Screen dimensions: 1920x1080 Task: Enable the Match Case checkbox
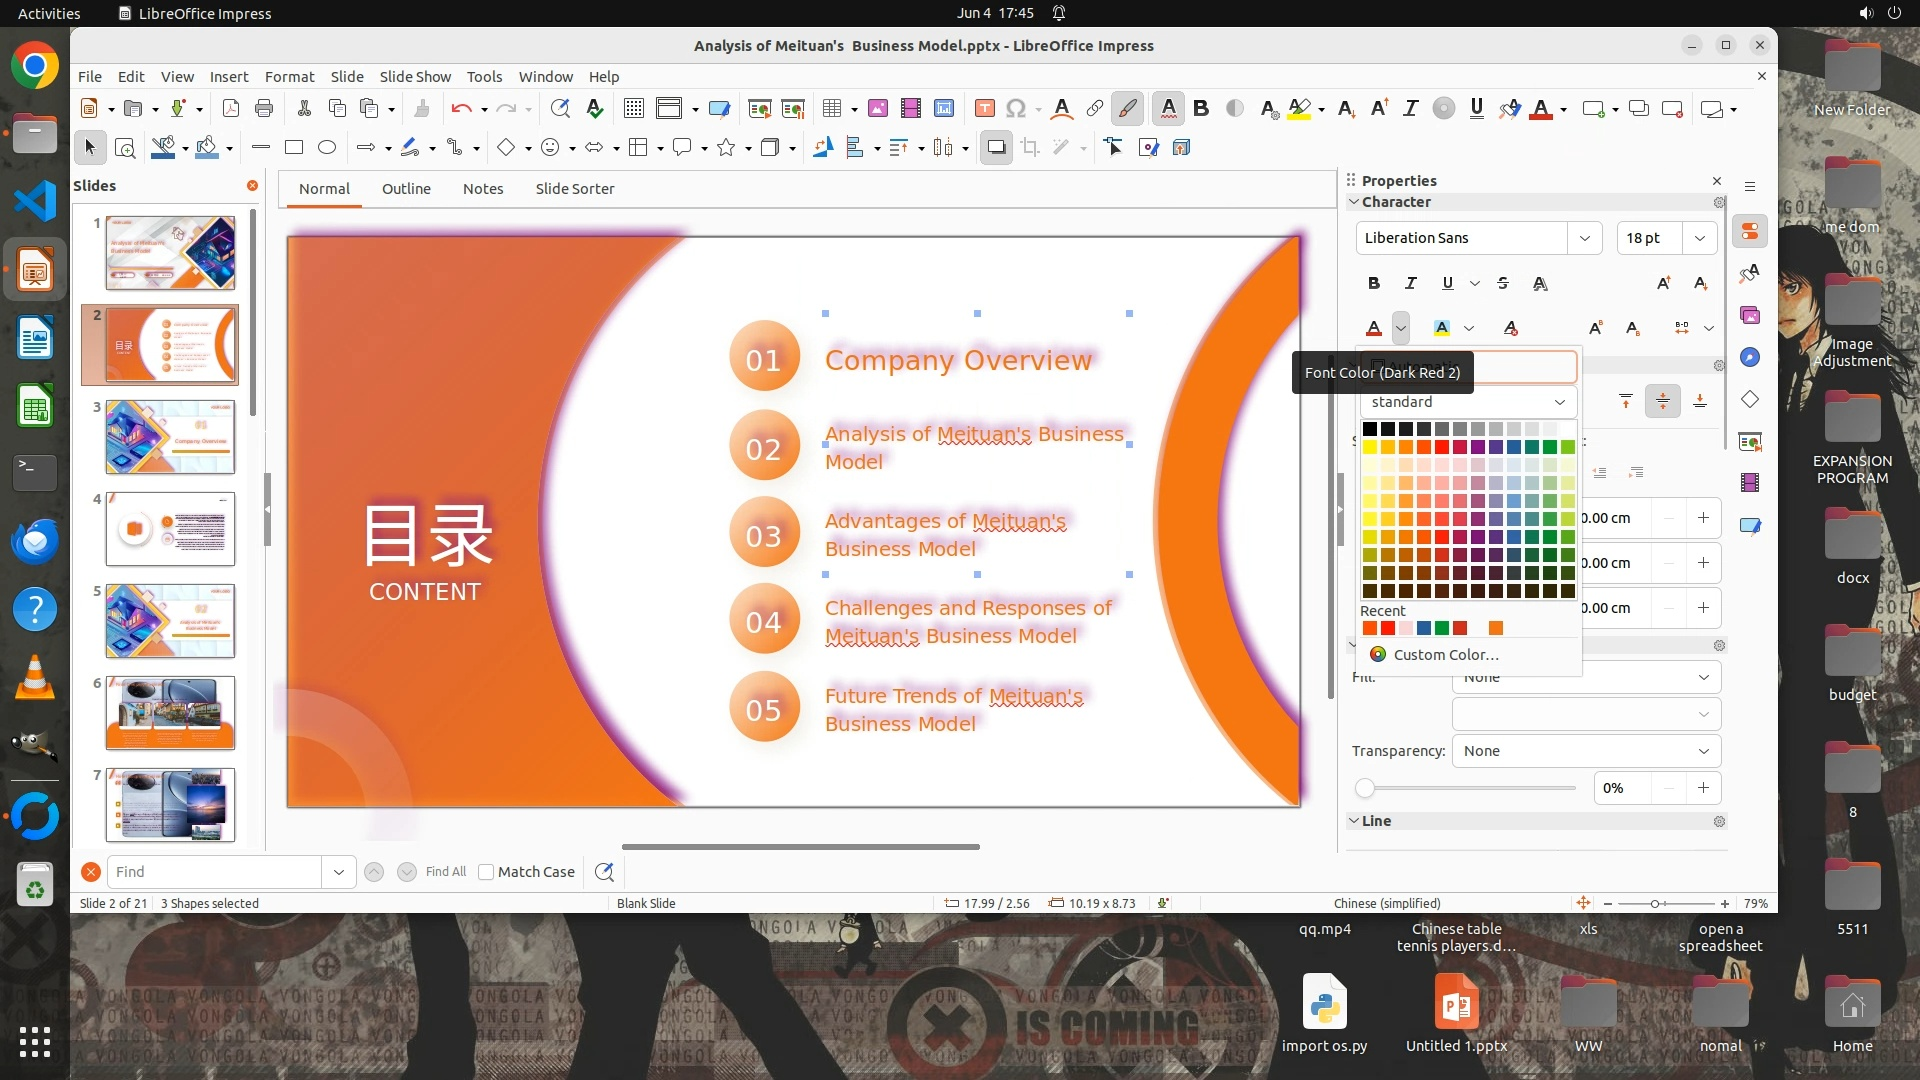coord(486,872)
